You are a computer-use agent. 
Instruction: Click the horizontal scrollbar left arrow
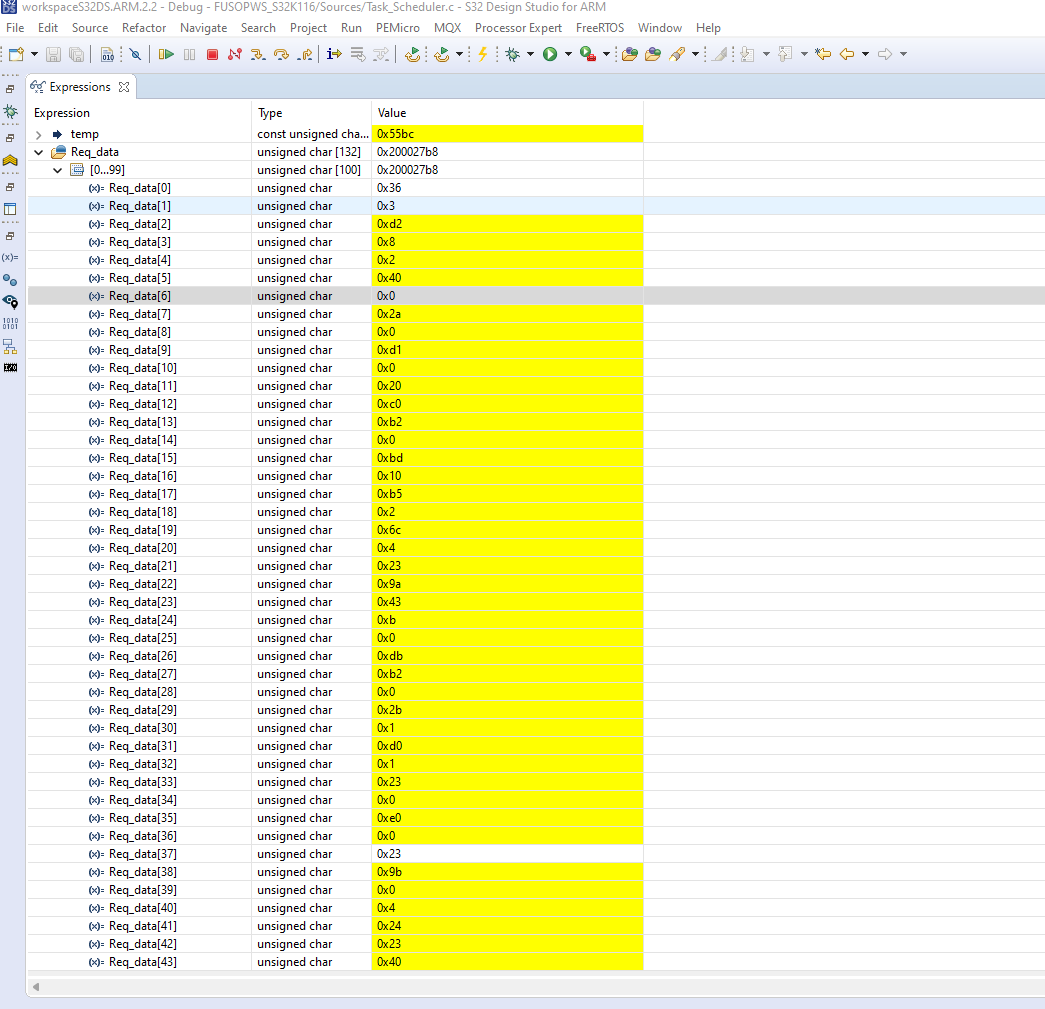click(x=36, y=987)
